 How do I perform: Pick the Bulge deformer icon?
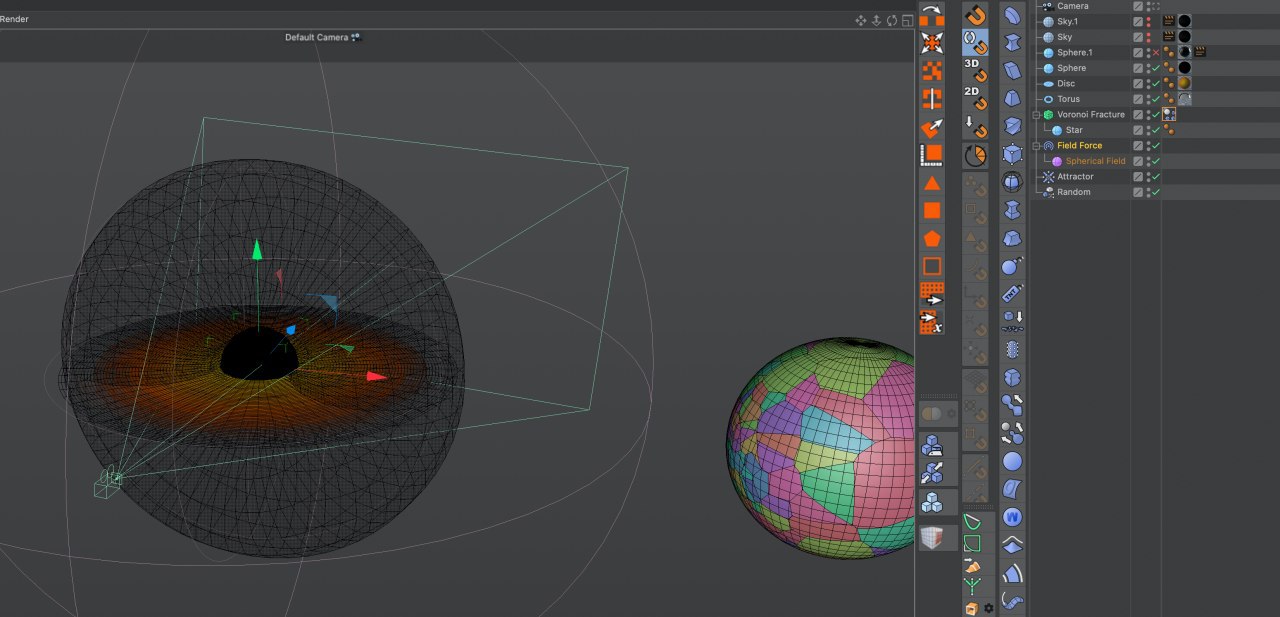point(1012,43)
